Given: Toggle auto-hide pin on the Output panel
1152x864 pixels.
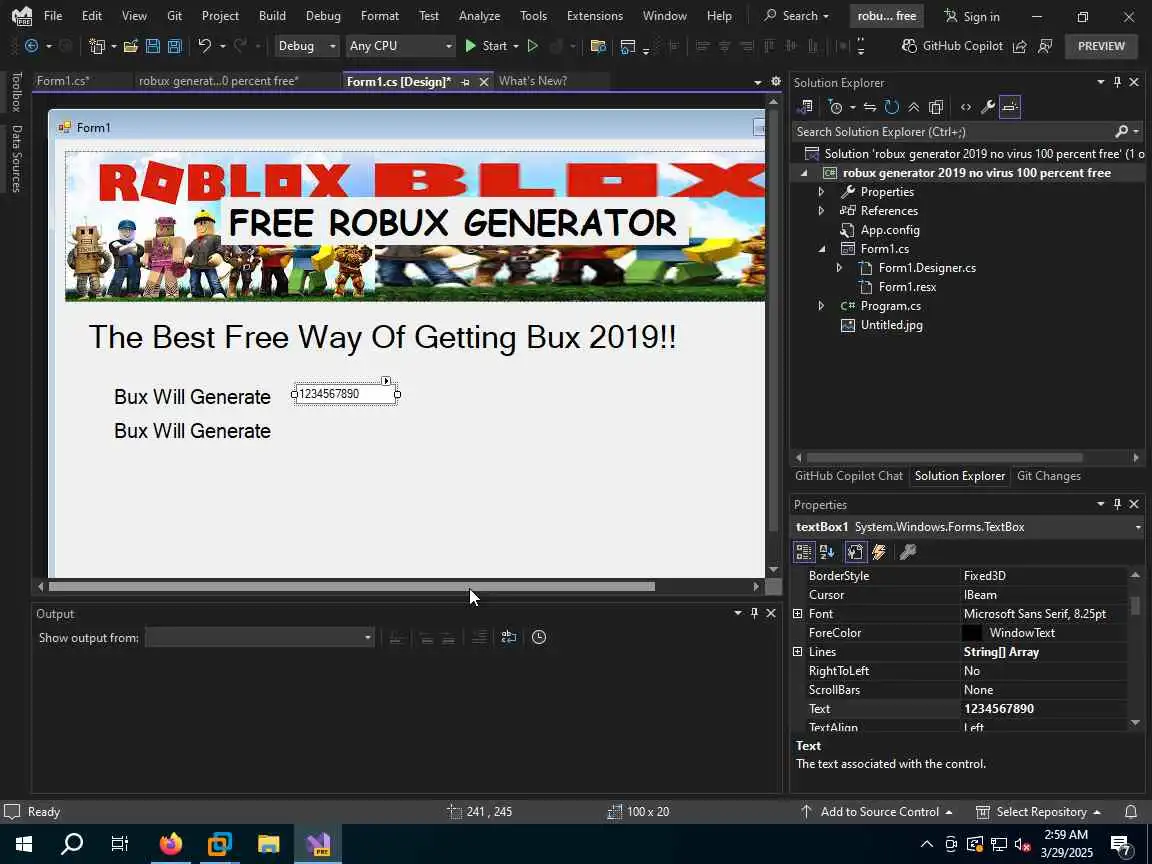Looking at the screenshot, I should pyautogui.click(x=754, y=613).
